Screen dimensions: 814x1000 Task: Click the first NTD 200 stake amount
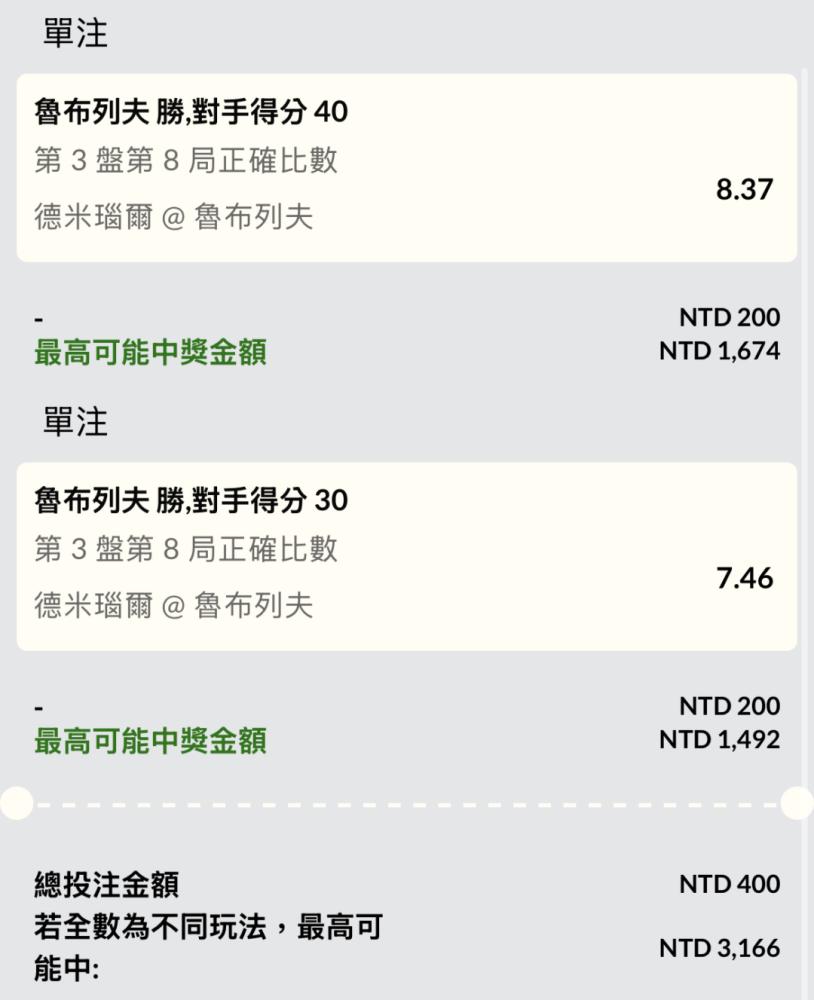[x=729, y=317]
